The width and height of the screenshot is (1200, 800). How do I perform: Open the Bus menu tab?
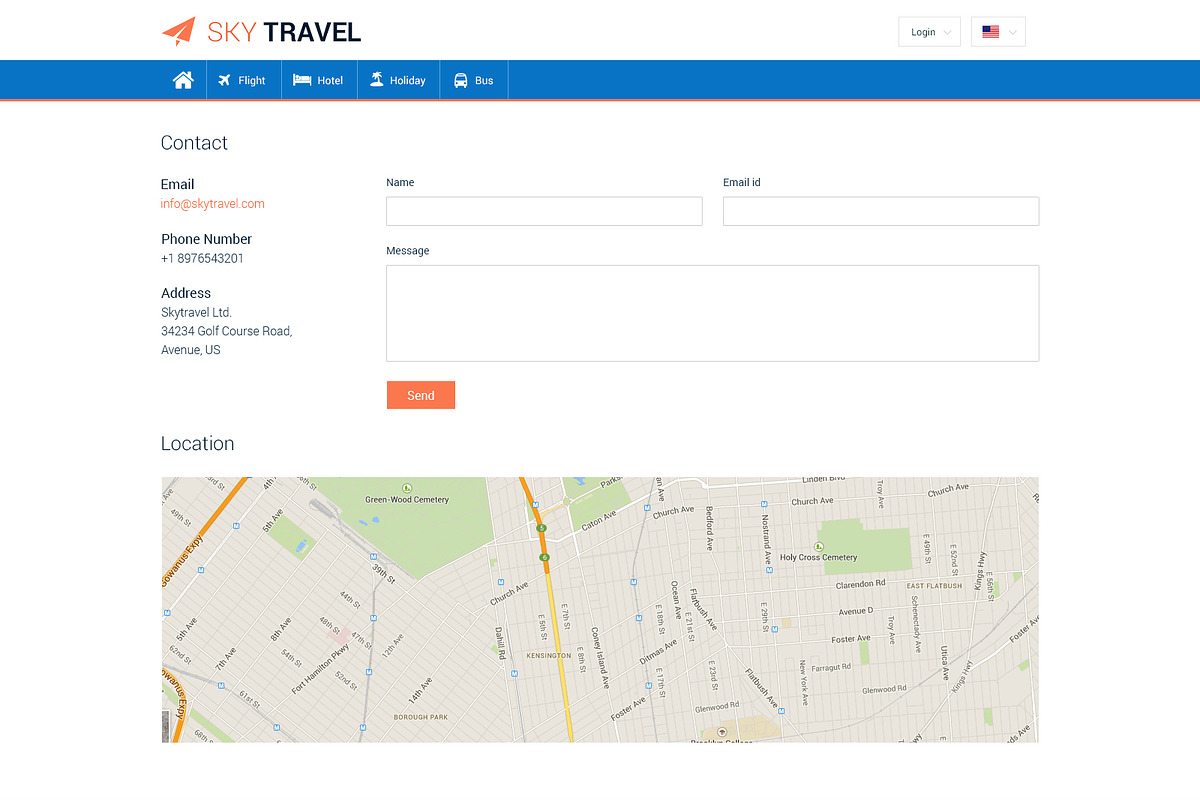(x=474, y=80)
